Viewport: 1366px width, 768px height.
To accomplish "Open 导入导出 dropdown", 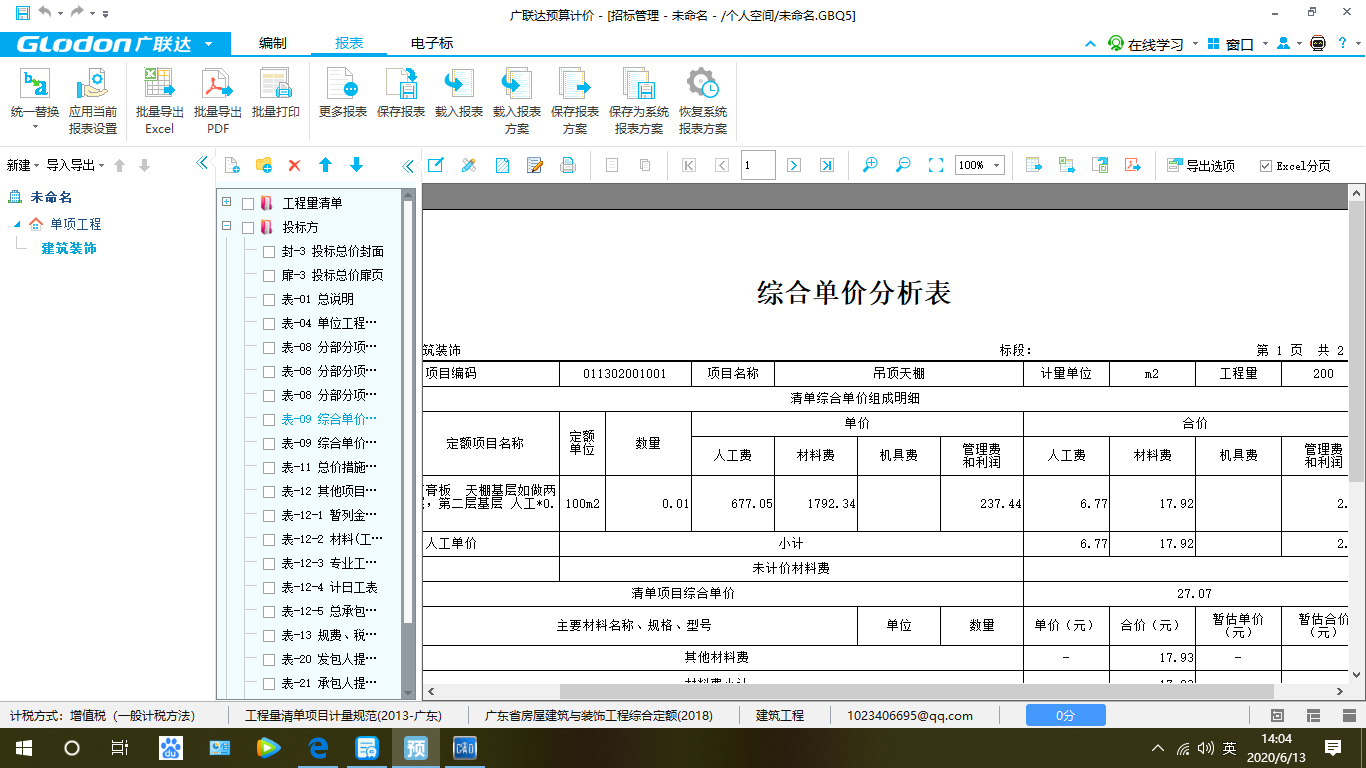I will pos(75,165).
